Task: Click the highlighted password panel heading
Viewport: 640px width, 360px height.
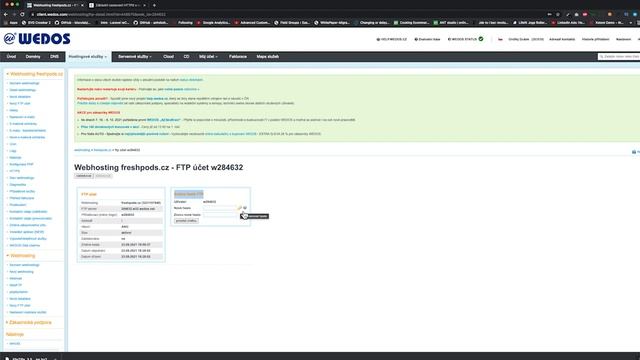Action: pyautogui.click(x=189, y=194)
